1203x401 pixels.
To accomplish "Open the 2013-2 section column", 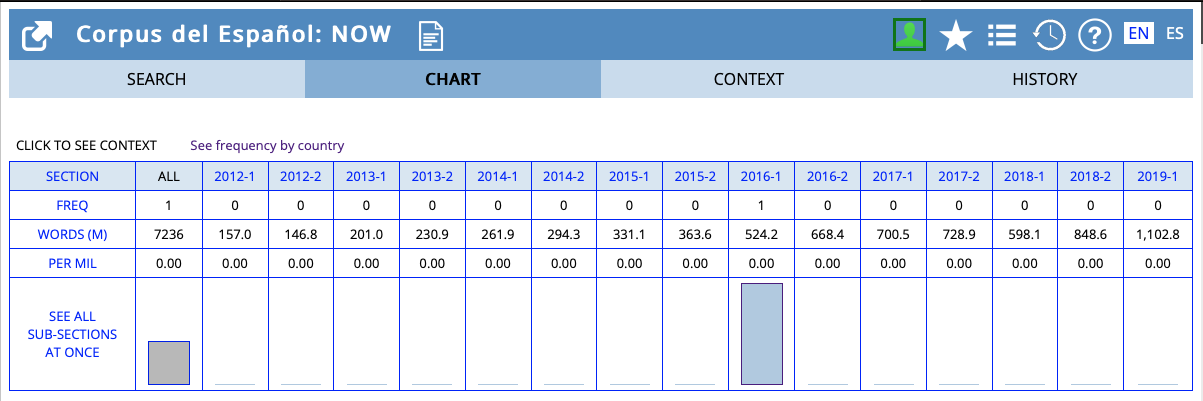I will tap(433, 176).
